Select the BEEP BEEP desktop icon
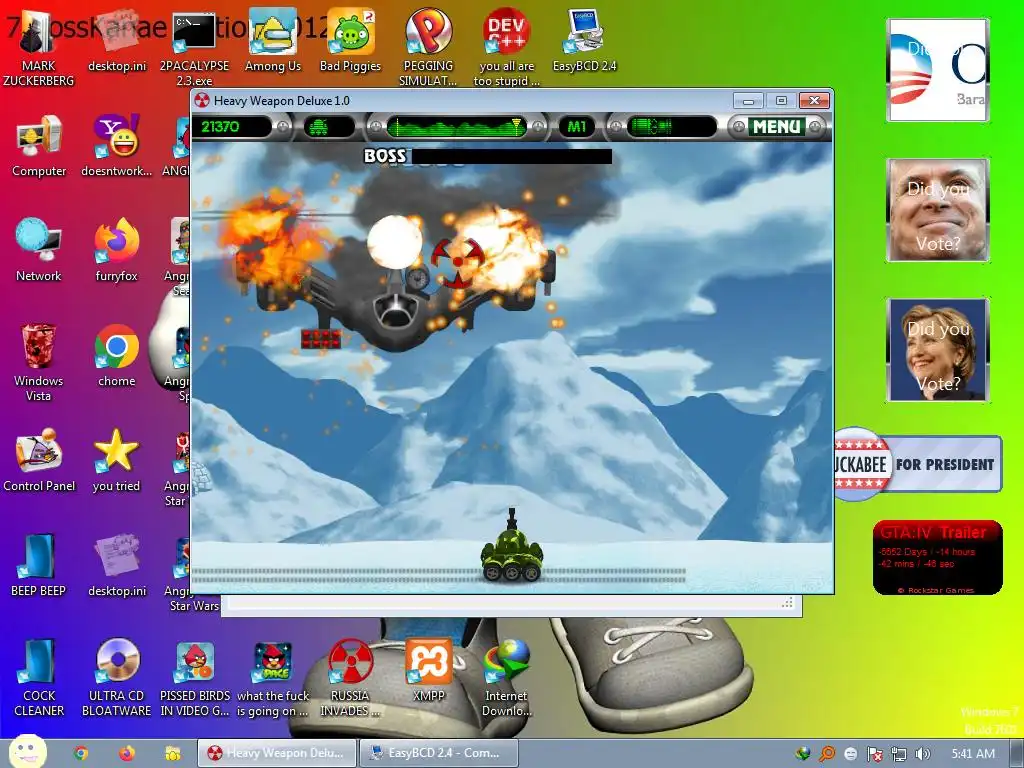This screenshot has height=768, width=1024. tap(39, 566)
